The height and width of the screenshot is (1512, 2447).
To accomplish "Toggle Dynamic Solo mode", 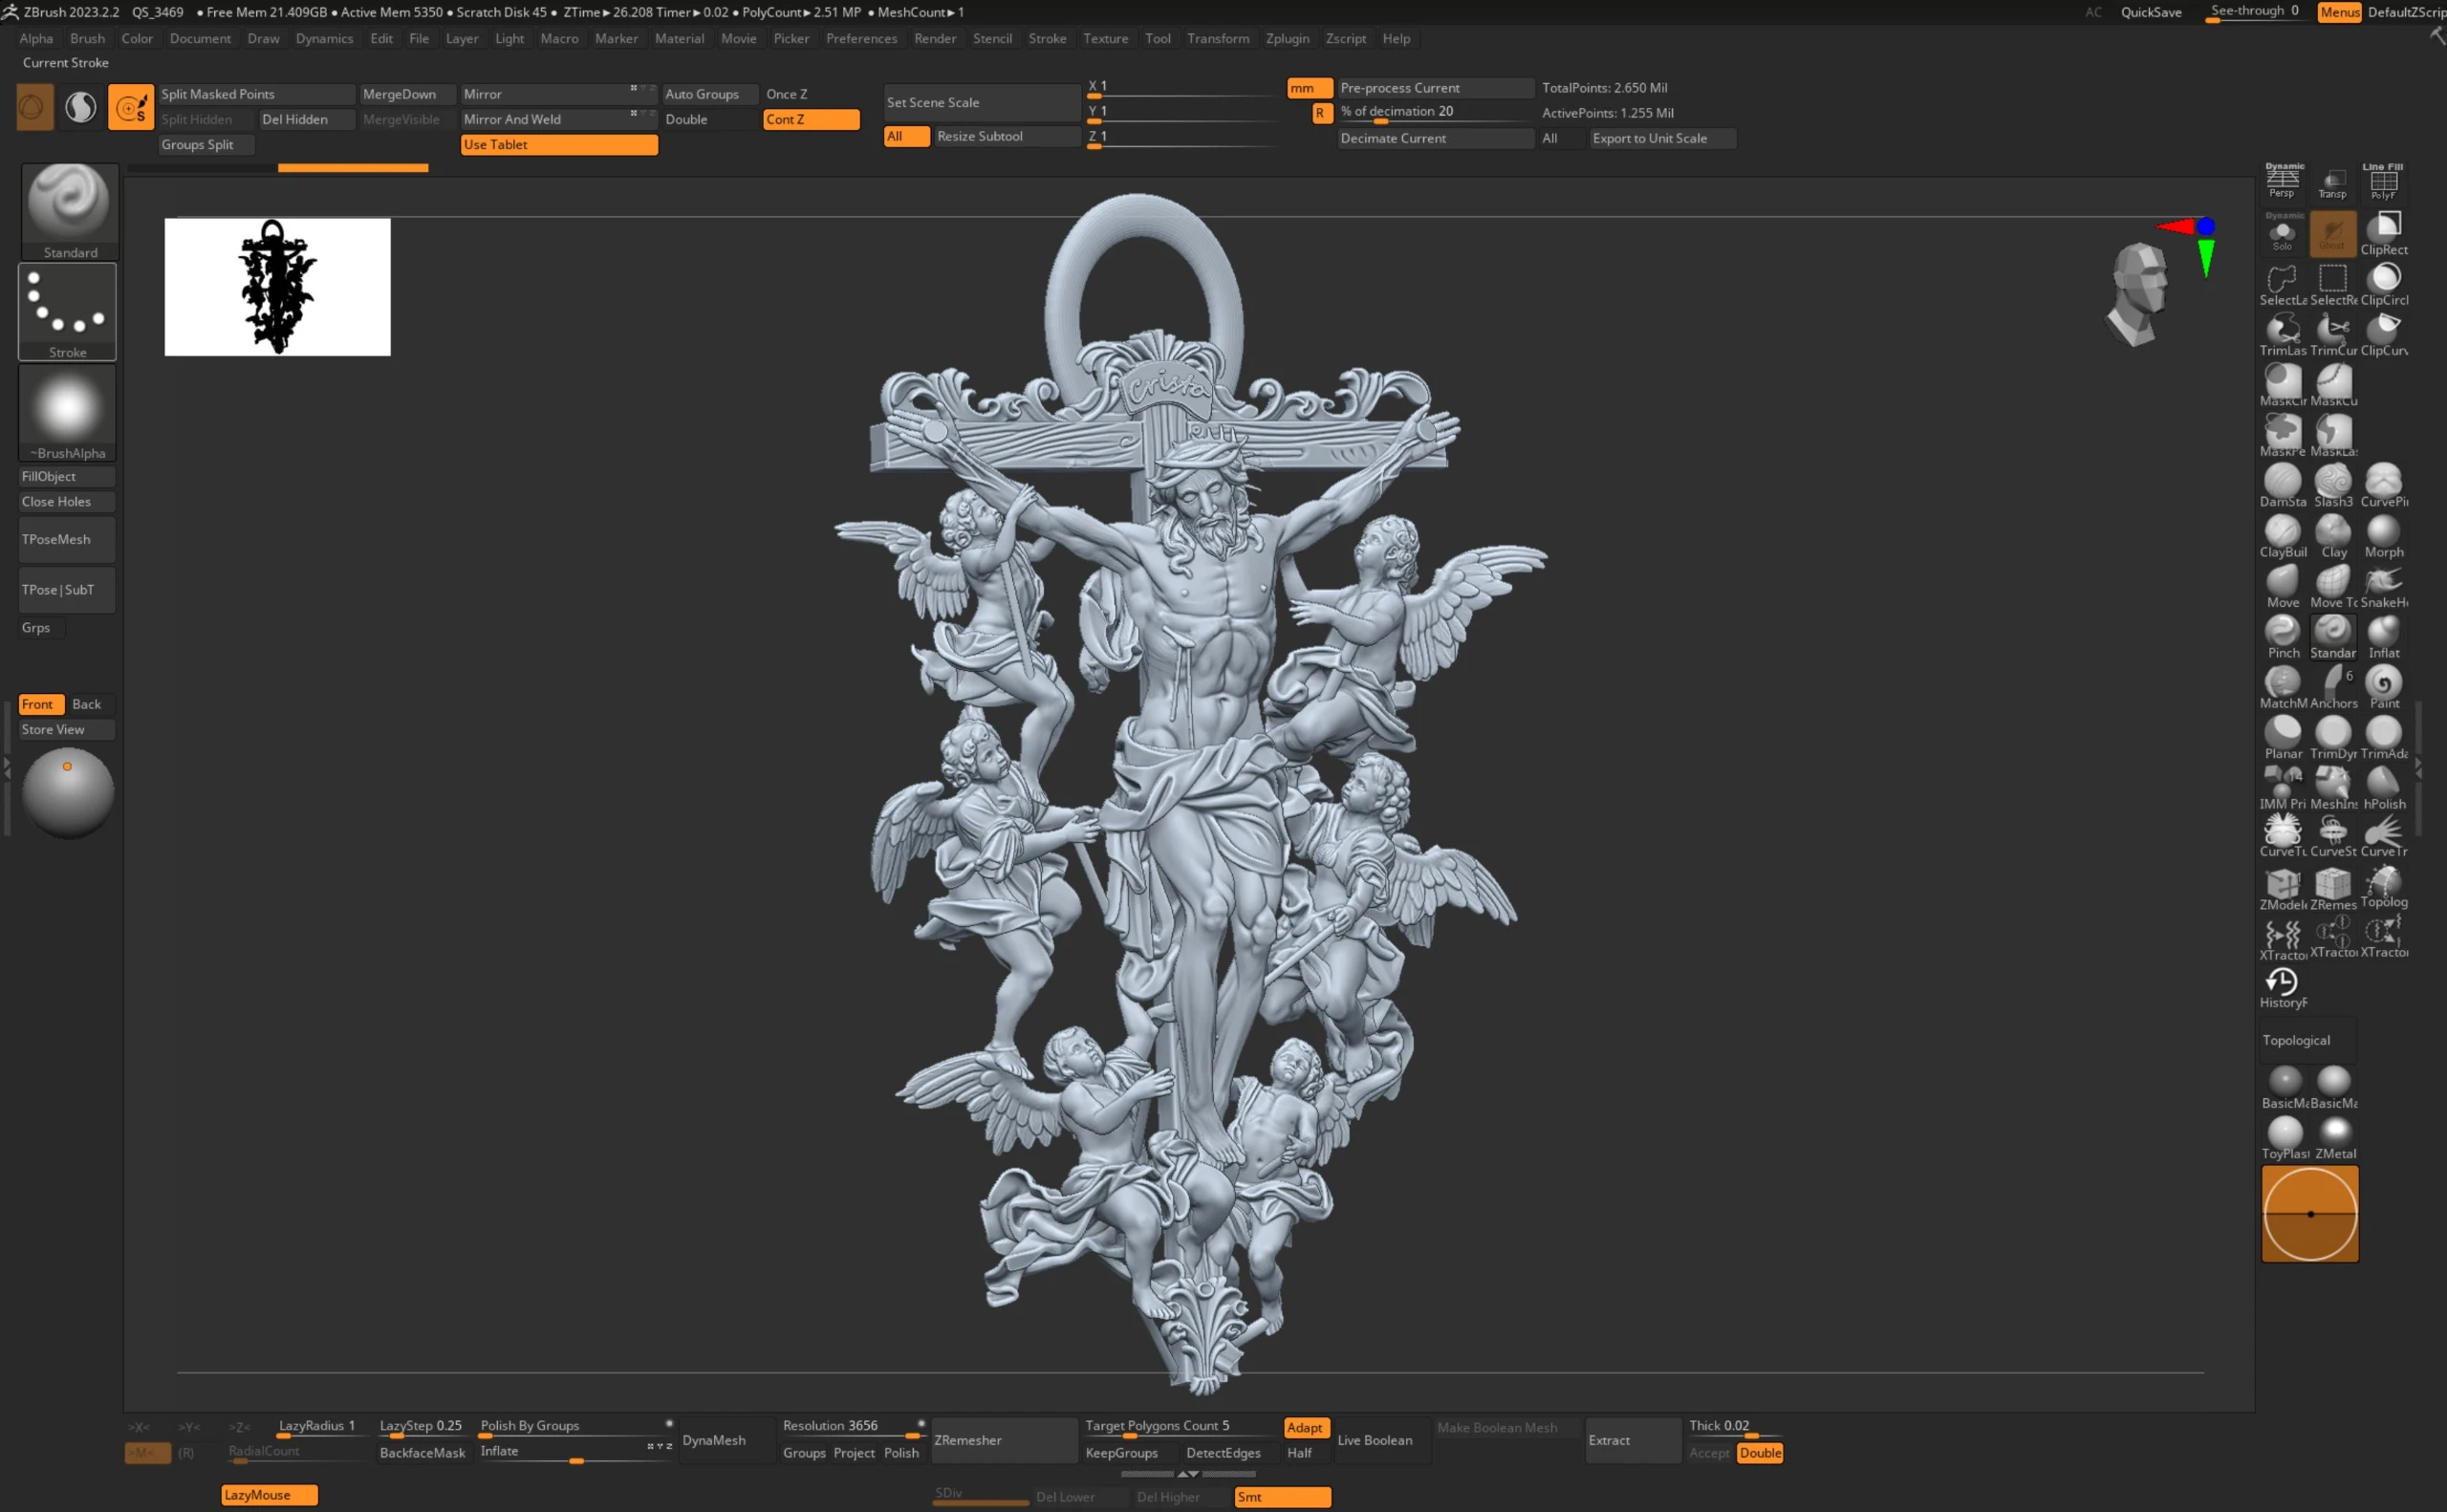I will point(2282,233).
